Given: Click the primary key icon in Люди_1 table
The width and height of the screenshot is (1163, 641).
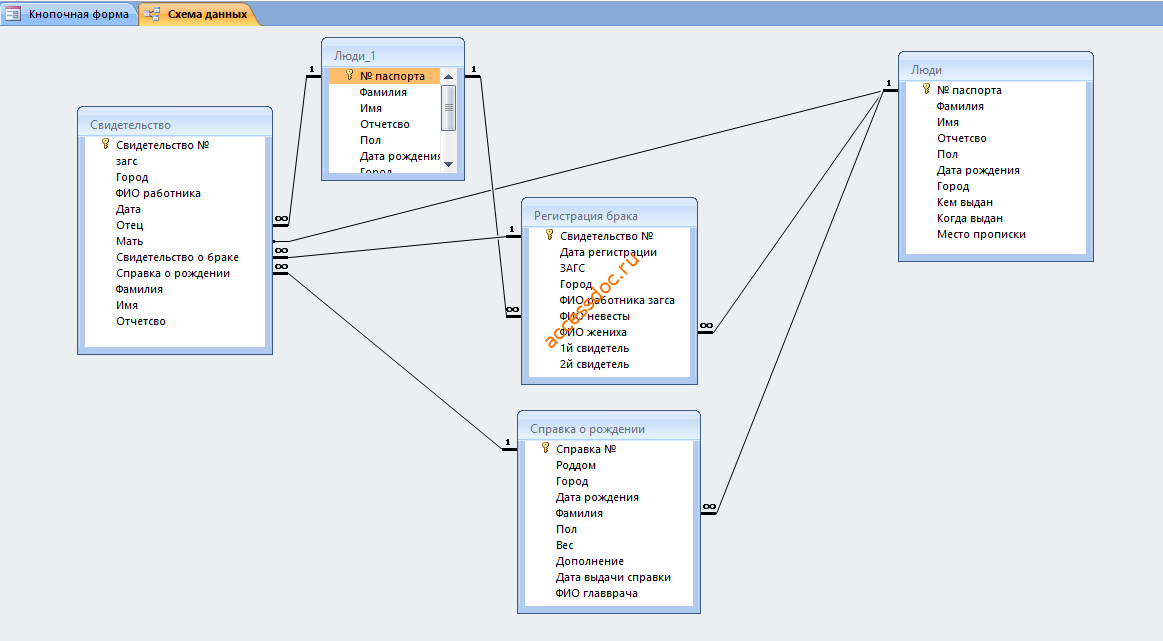Looking at the screenshot, I should click(x=349, y=75).
